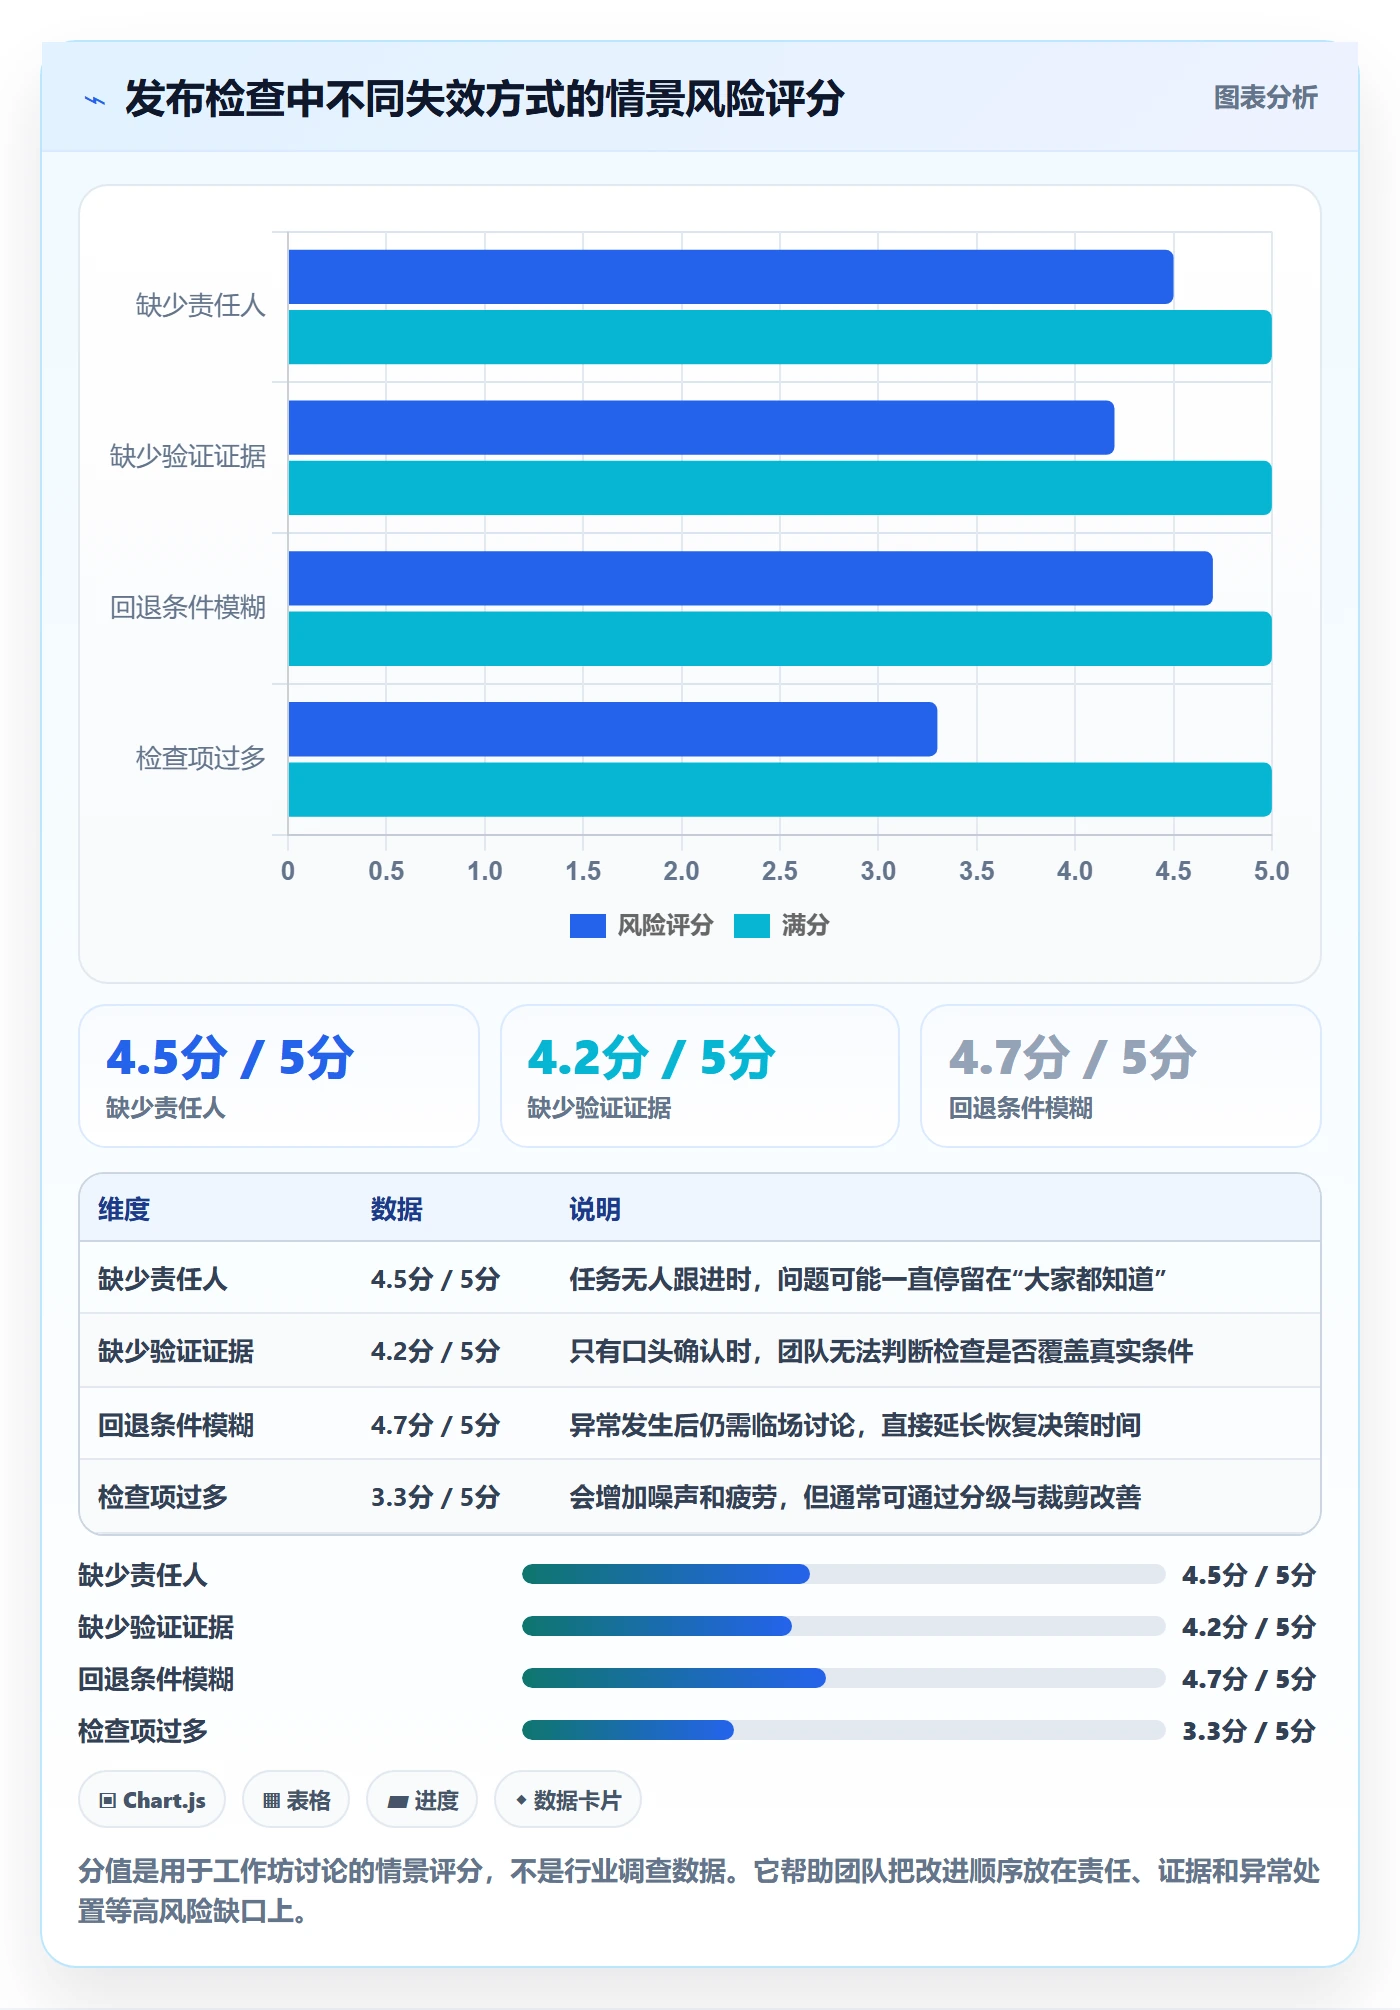Screen dimensions: 1400x2010
Task: Toggle the 风险评分 legend item
Action: (x=641, y=925)
